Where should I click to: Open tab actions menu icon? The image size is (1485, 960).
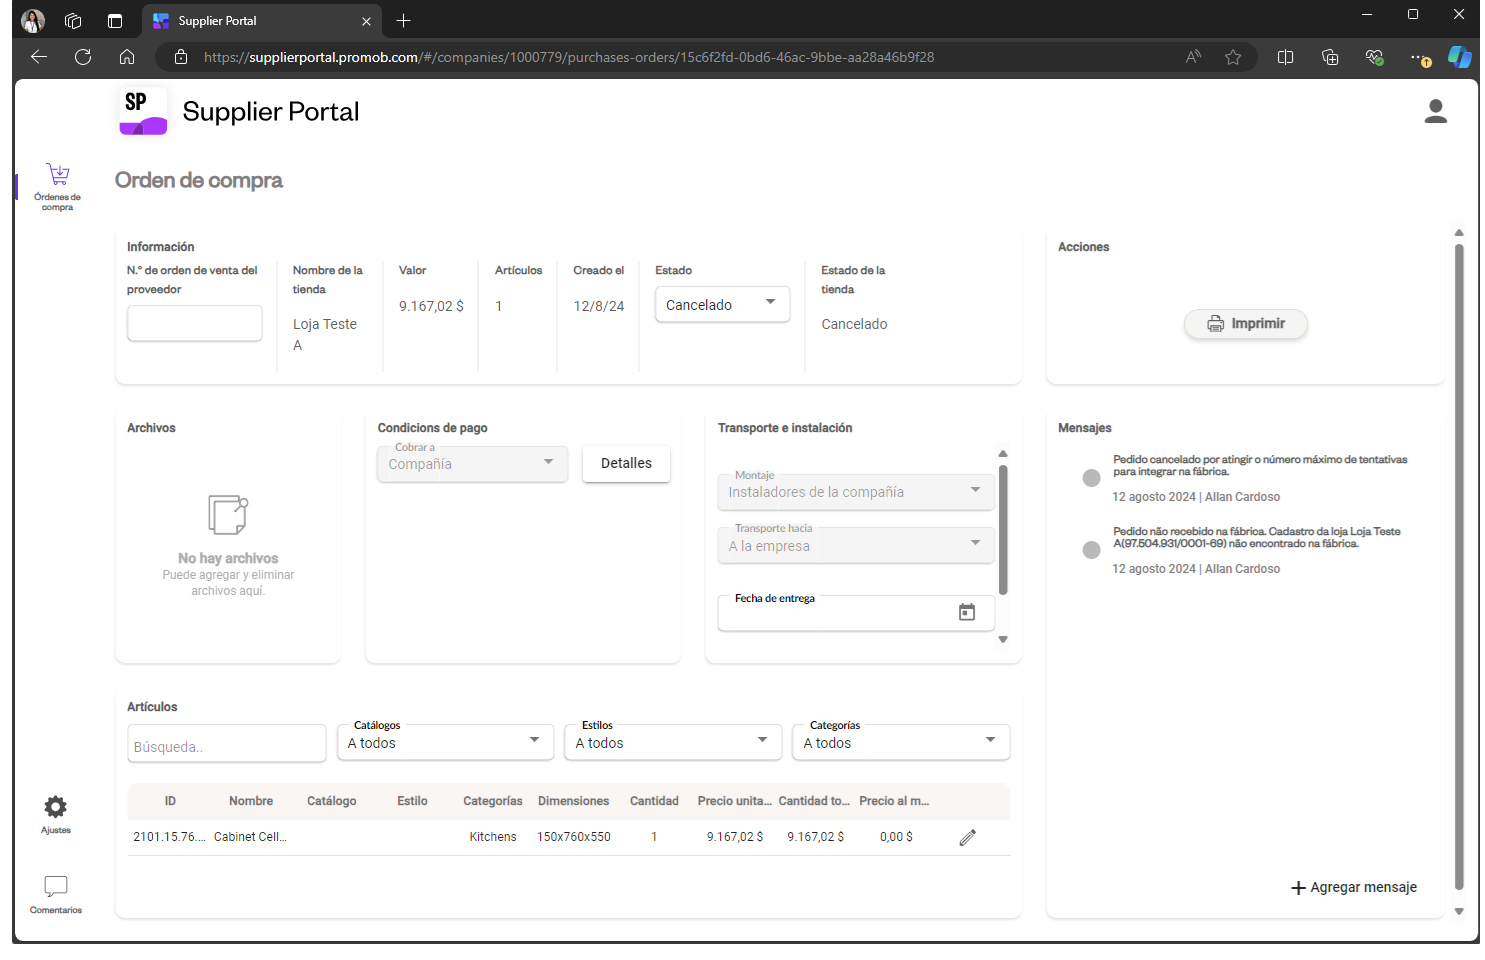pos(115,20)
